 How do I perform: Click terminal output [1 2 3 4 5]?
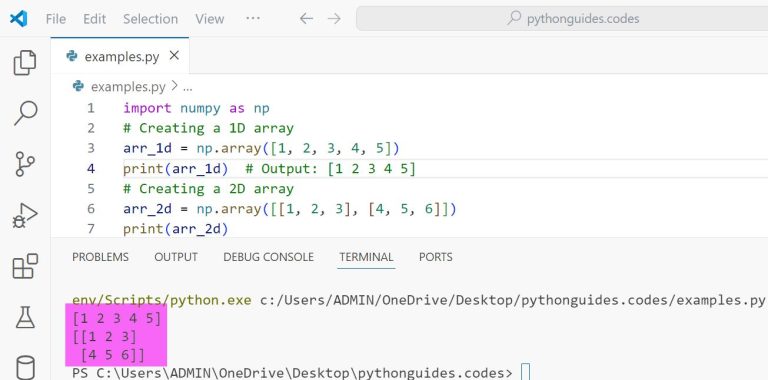point(117,319)
